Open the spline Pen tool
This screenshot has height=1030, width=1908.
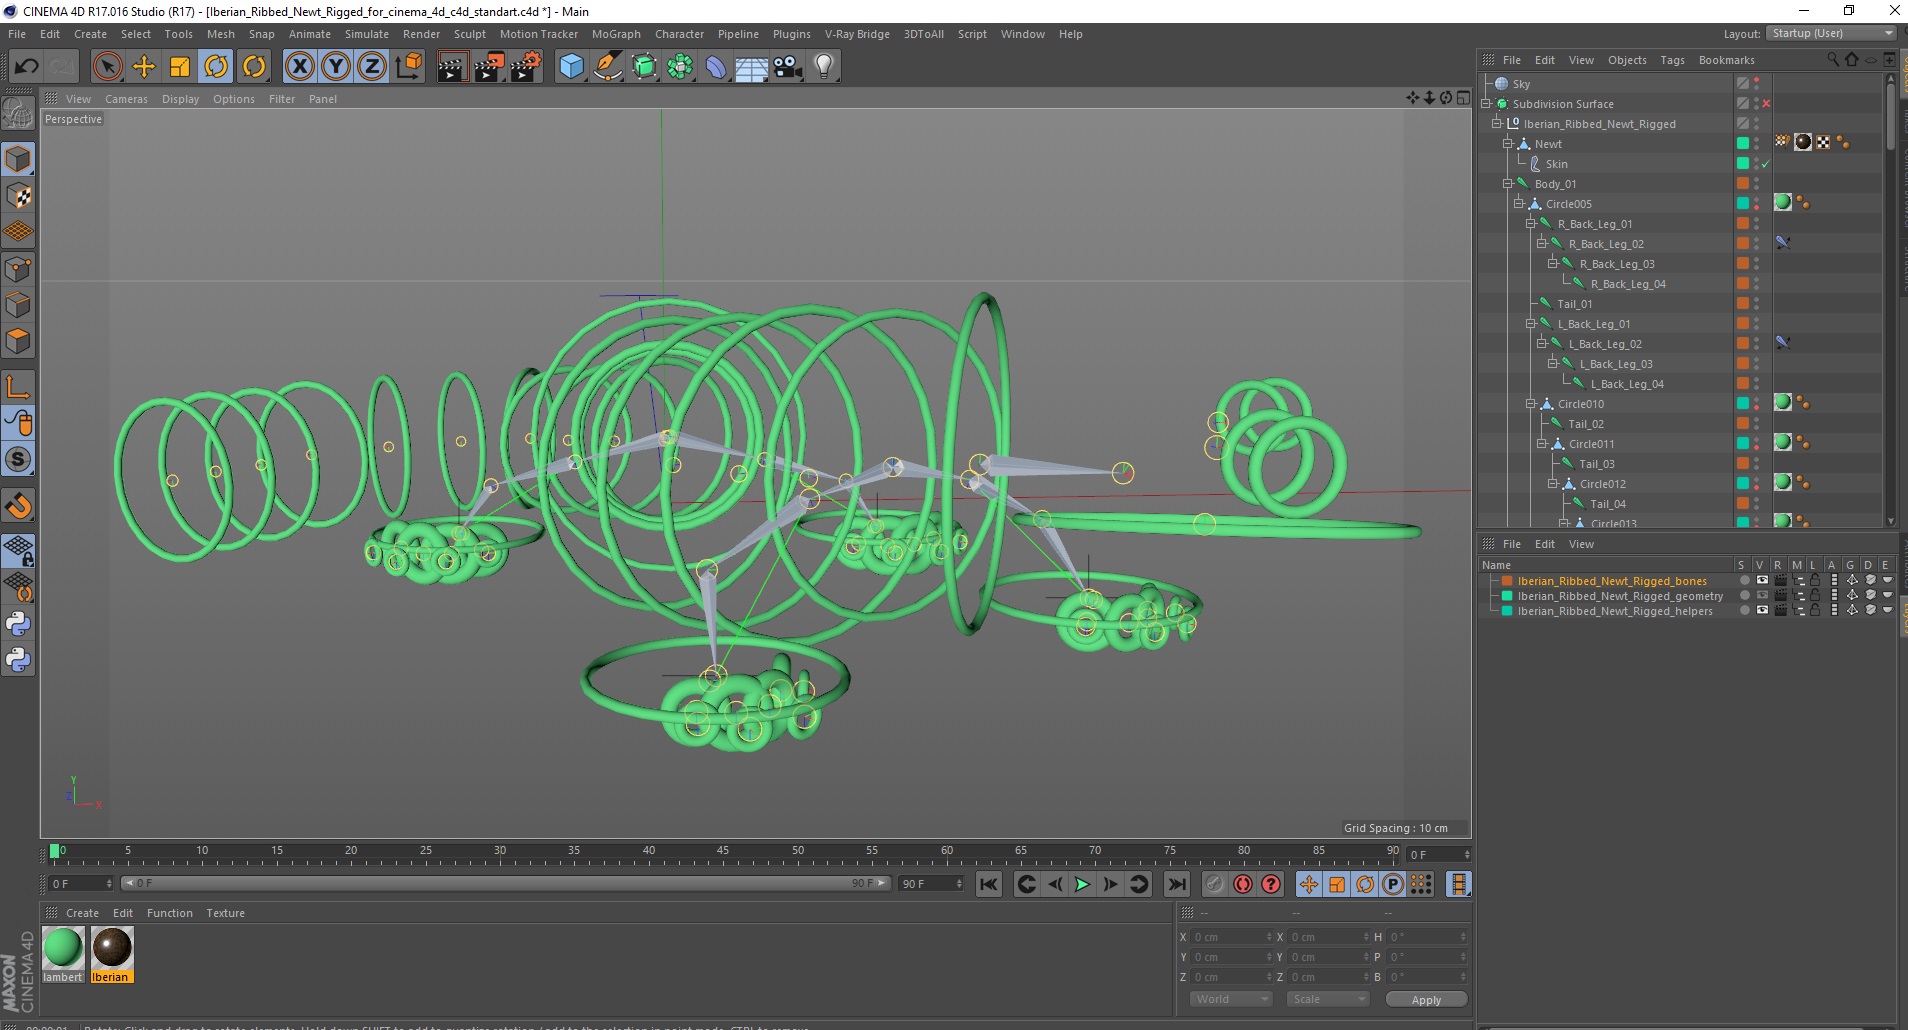[x=607, y=67]
